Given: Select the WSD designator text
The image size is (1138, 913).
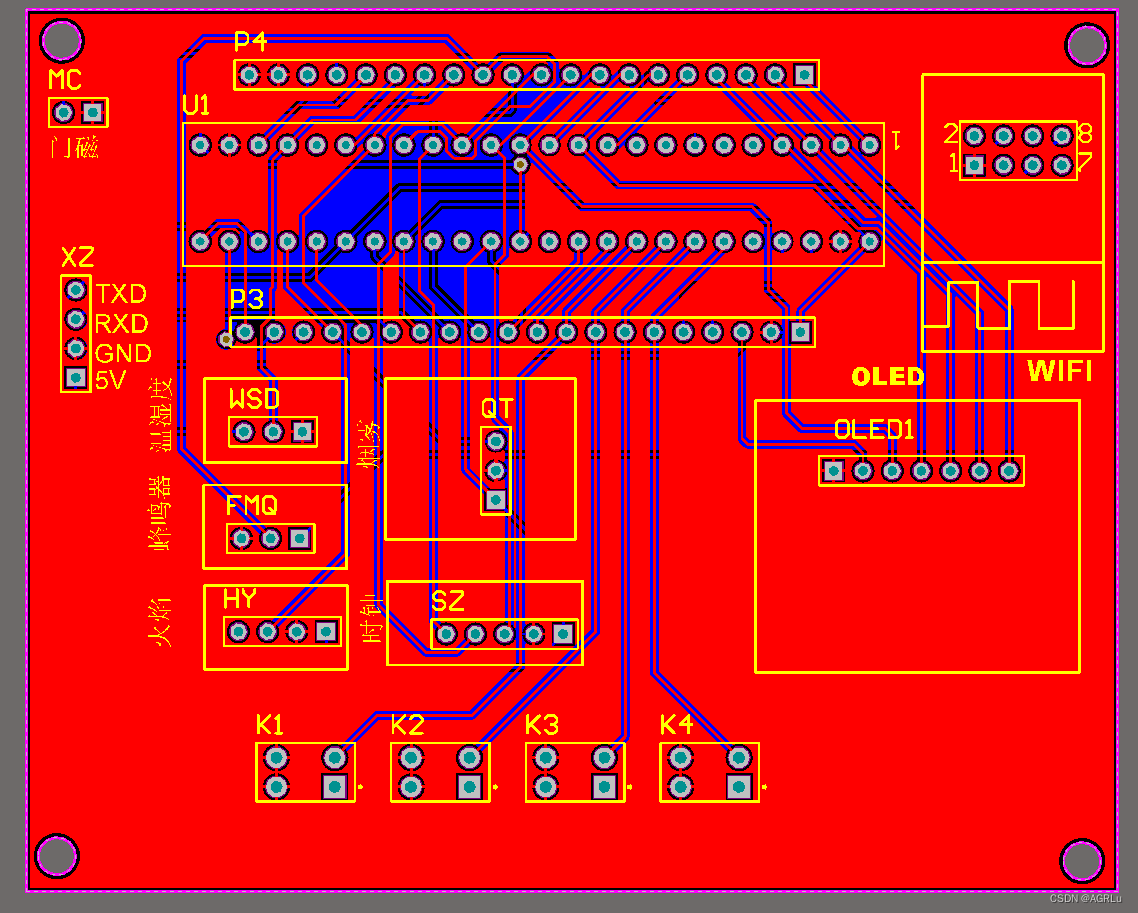Looking at the screenshot, I should click(x=254, y=399).
